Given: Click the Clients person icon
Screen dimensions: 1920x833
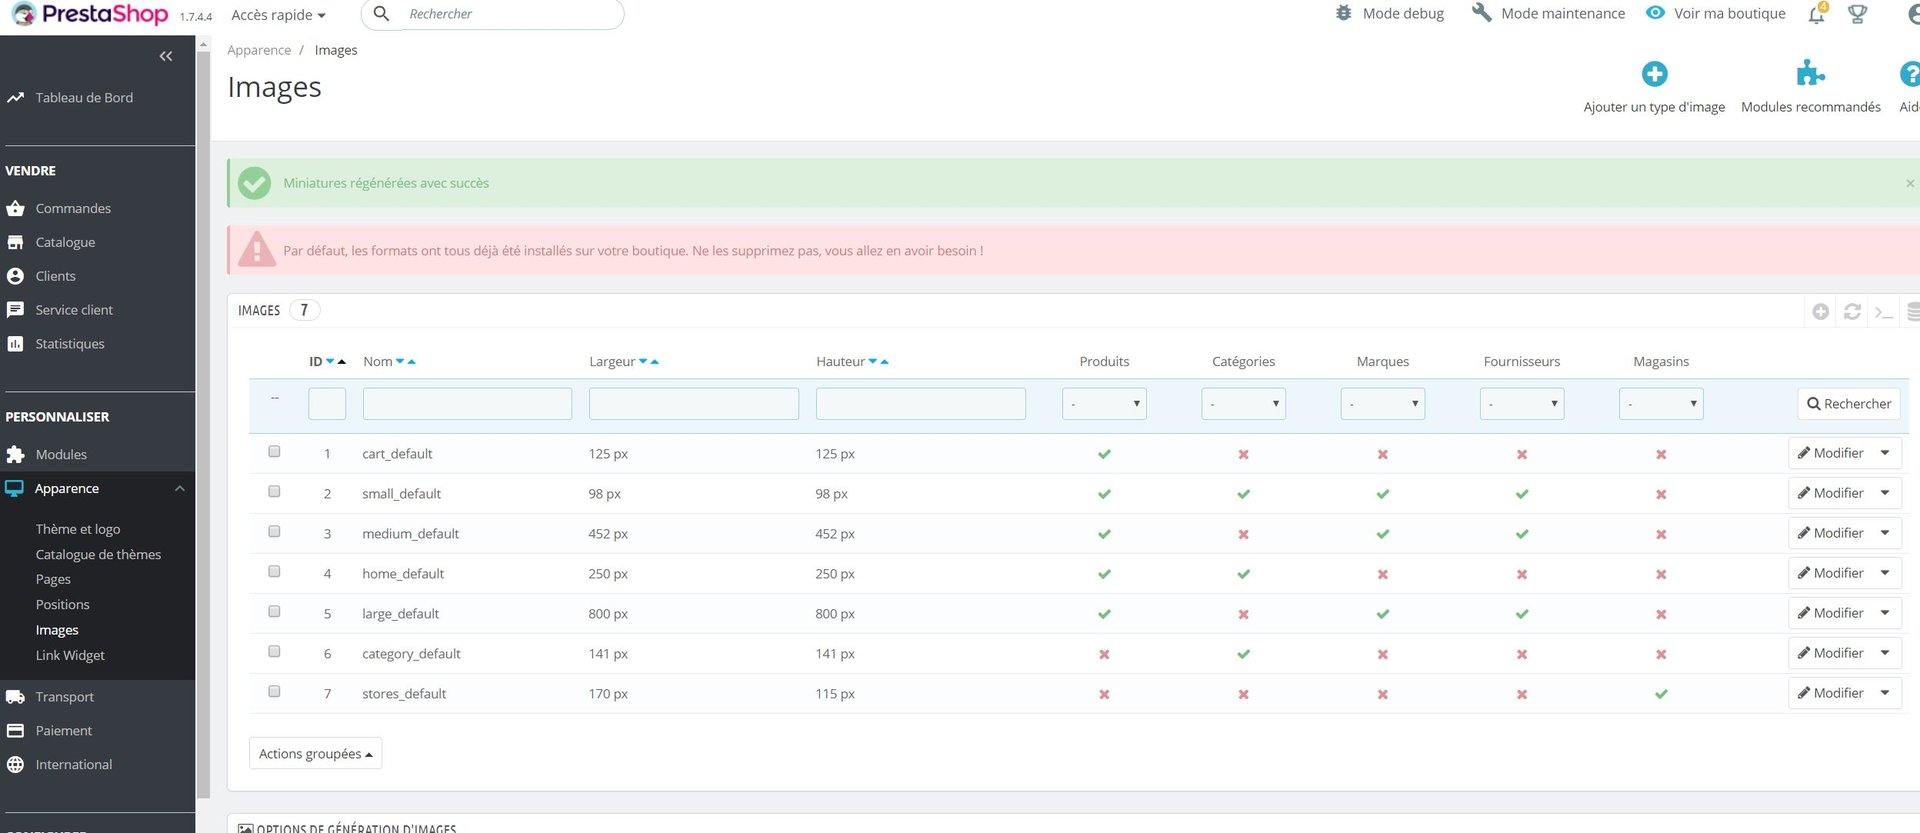Looking at the screenshot, I should tap(15, 276).
